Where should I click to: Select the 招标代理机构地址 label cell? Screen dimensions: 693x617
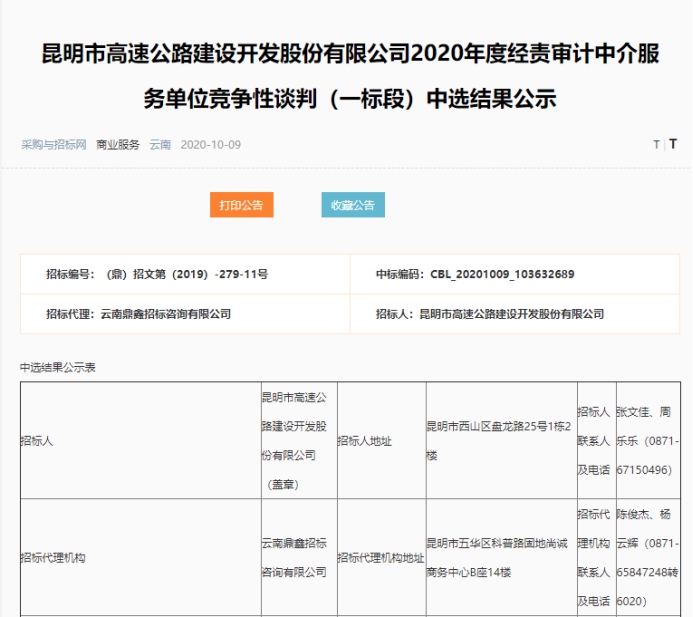pyautogui.click(x=381, y=557)
